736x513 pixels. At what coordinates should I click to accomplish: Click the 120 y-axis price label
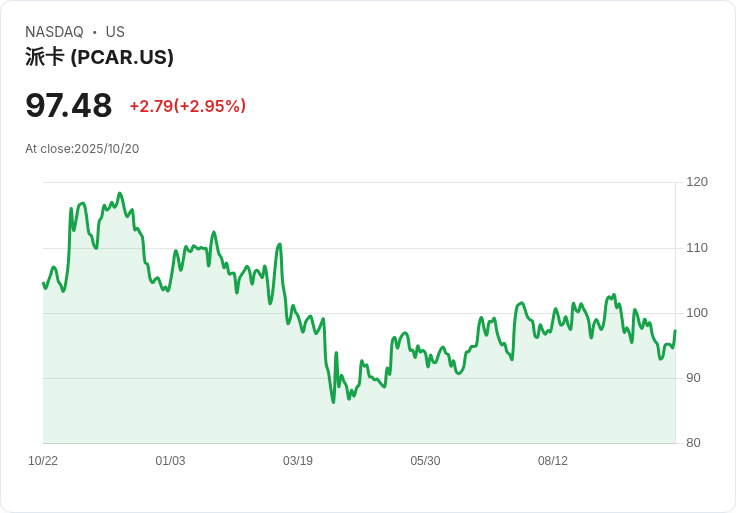click(x=697, y=182)
